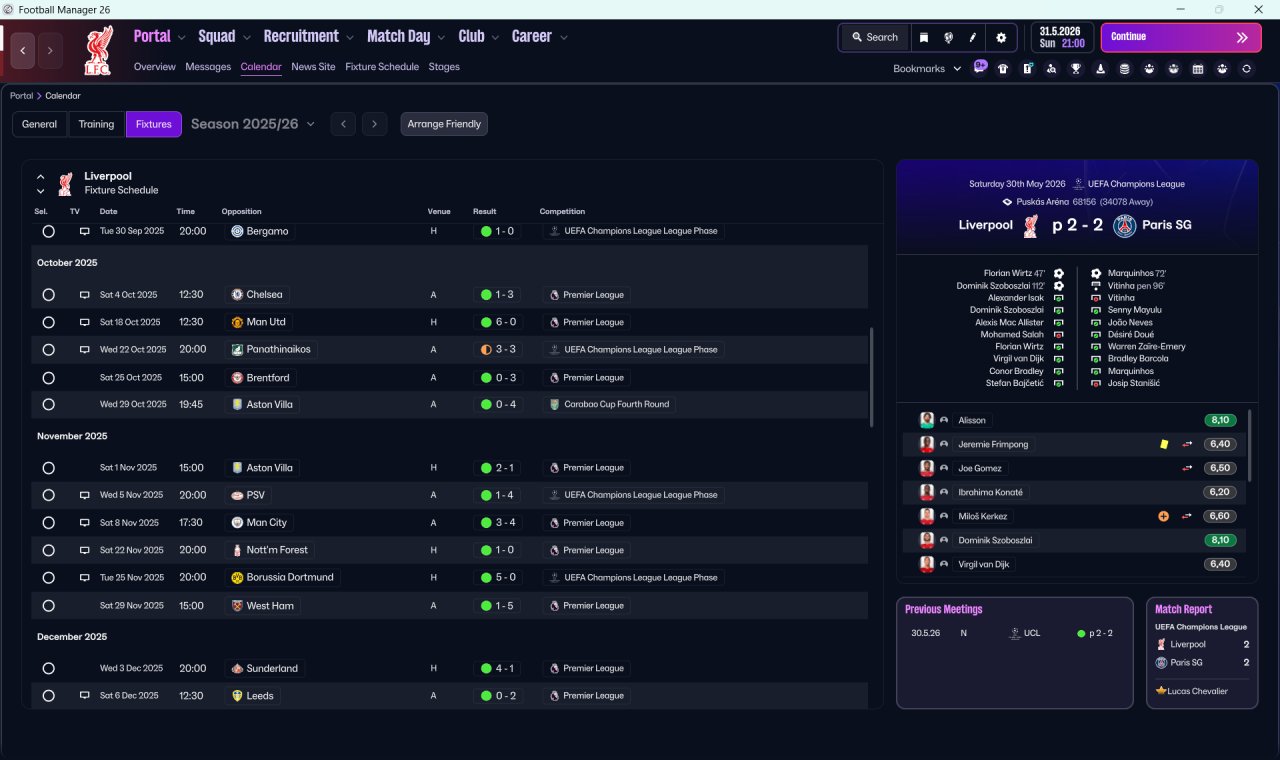Viewport: 1280px width, 760px height.
Task: Open the bookmark icon beside Search
Action: (924, 37)
